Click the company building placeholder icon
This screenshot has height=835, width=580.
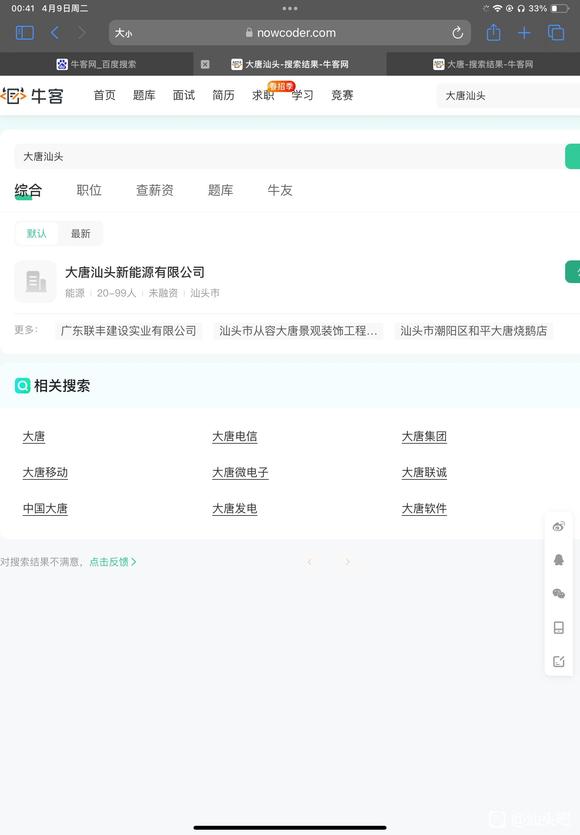tap(35, 281)
